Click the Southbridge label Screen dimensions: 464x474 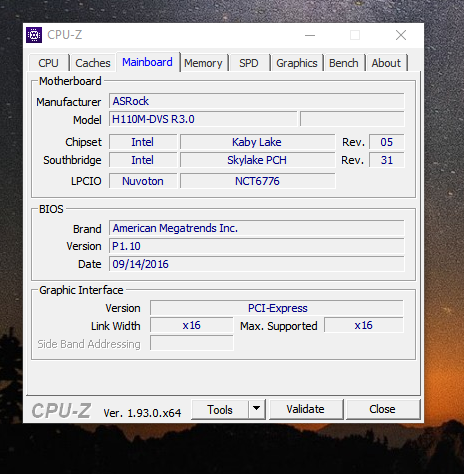[x=72, y=160]
